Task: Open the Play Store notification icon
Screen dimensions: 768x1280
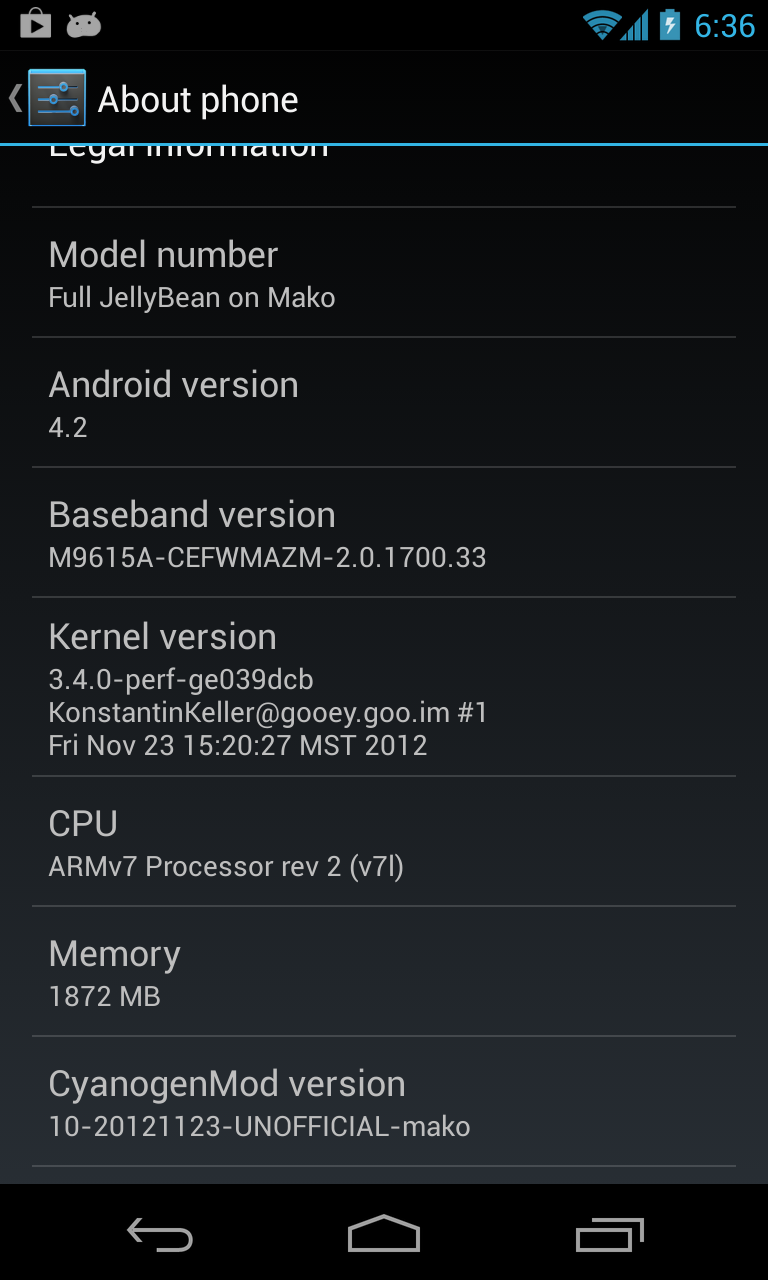Action: [35, 24]
